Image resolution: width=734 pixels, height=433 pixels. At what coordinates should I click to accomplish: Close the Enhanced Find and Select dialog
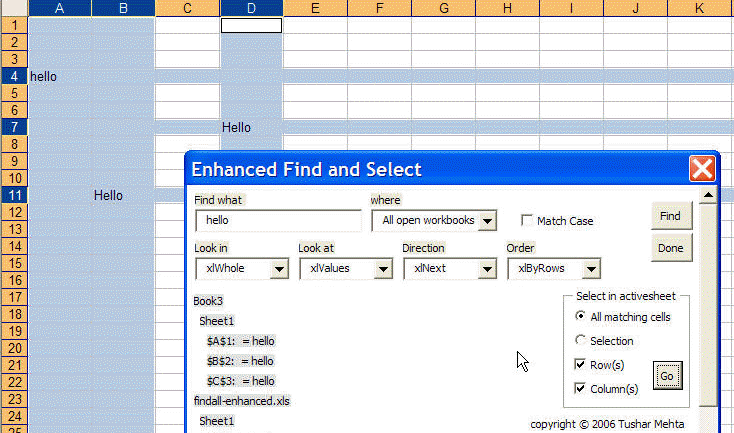tap(703, 169)
